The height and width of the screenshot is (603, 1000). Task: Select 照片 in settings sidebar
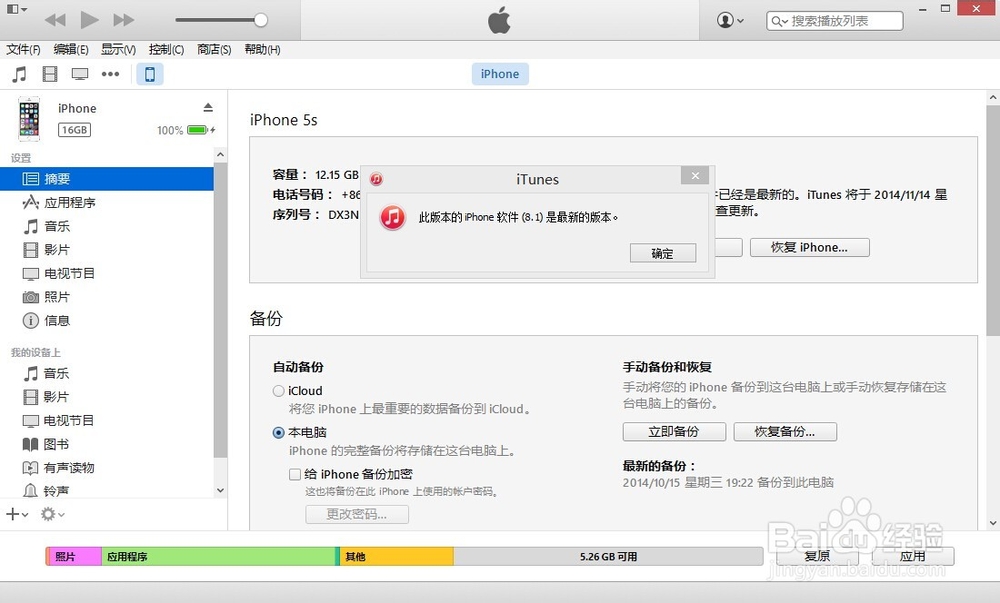107,297
